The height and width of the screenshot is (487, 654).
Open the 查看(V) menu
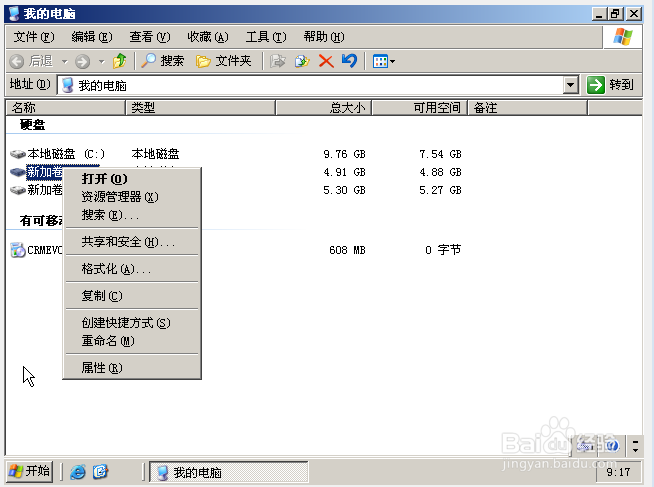150,37
